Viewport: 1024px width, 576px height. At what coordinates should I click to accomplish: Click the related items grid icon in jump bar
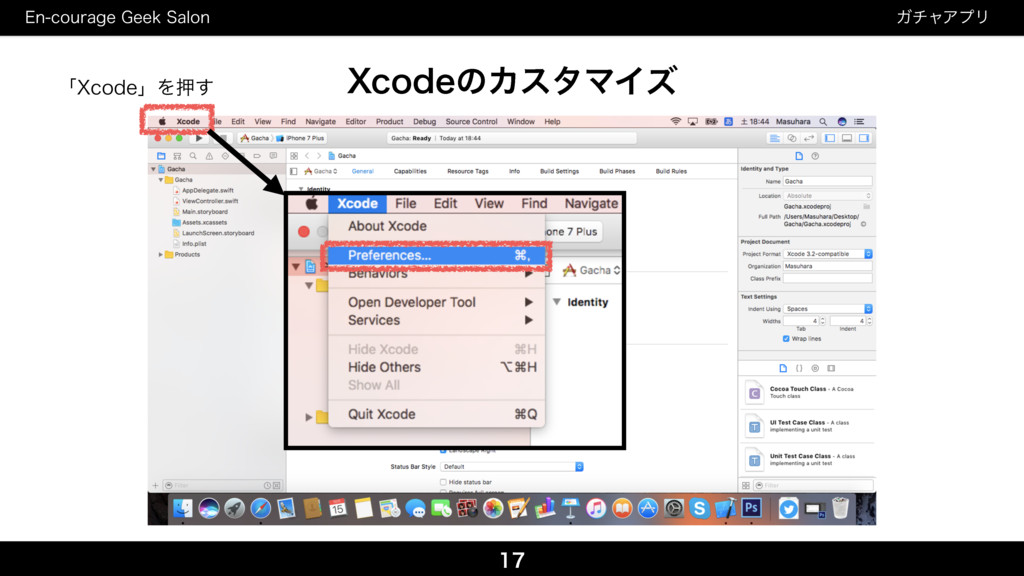point(294,156)
